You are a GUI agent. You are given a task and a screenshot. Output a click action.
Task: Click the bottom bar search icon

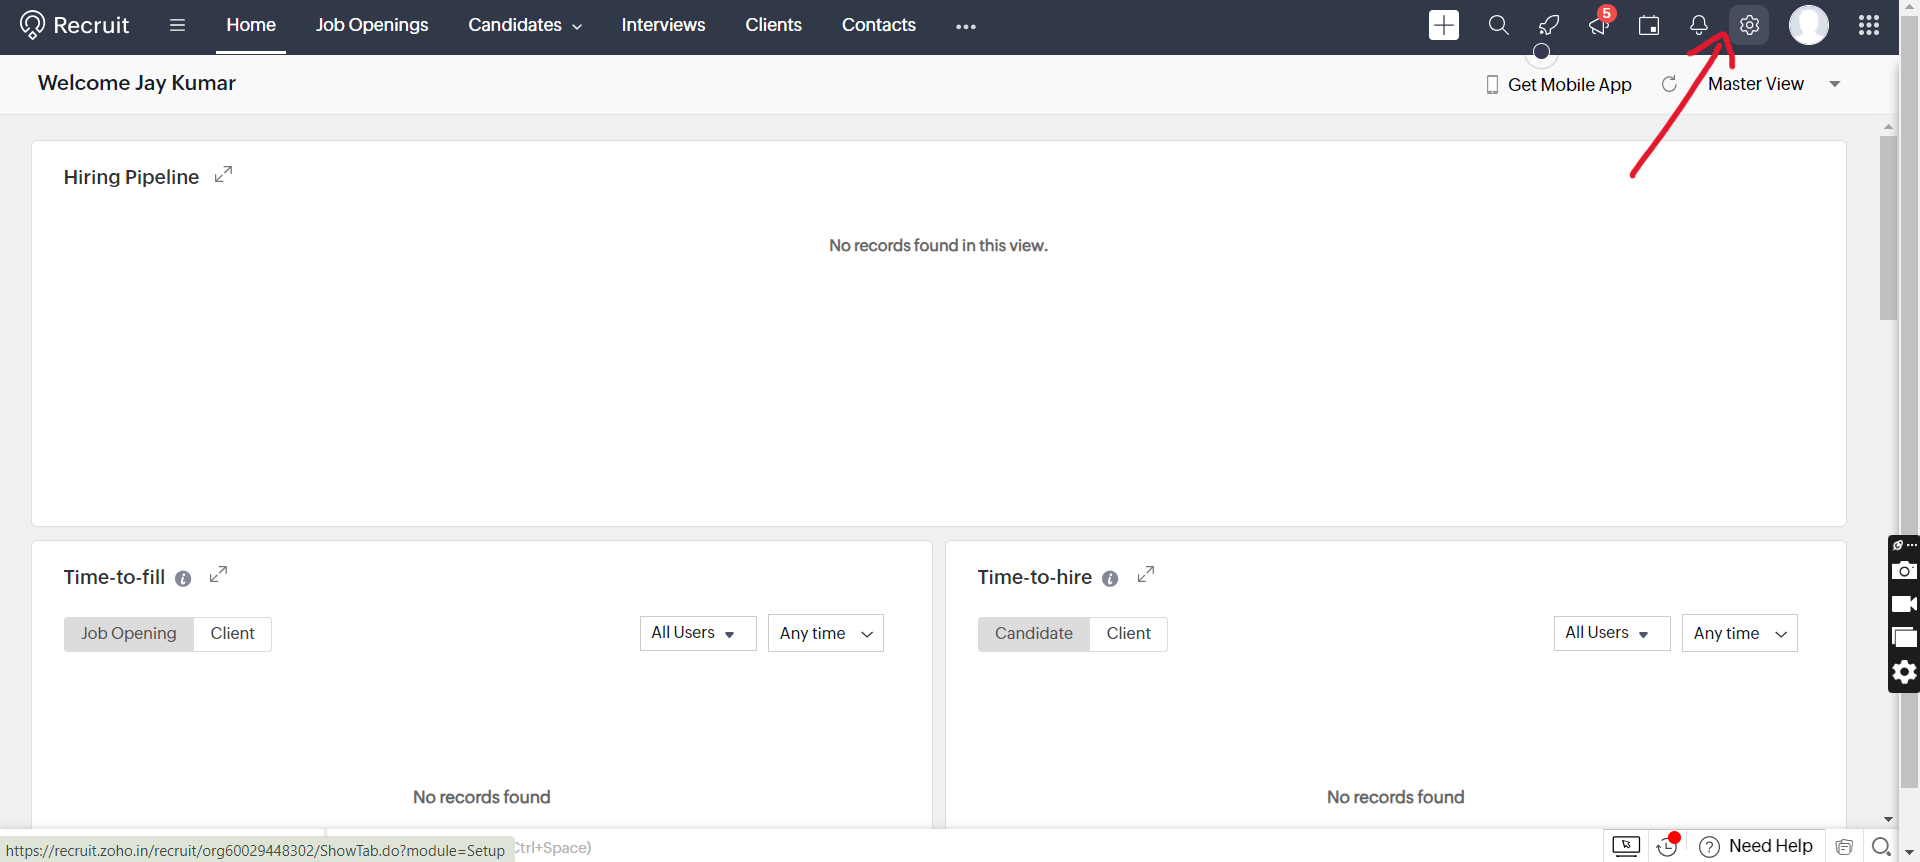pyautogui.click(x=1881, y=847)
